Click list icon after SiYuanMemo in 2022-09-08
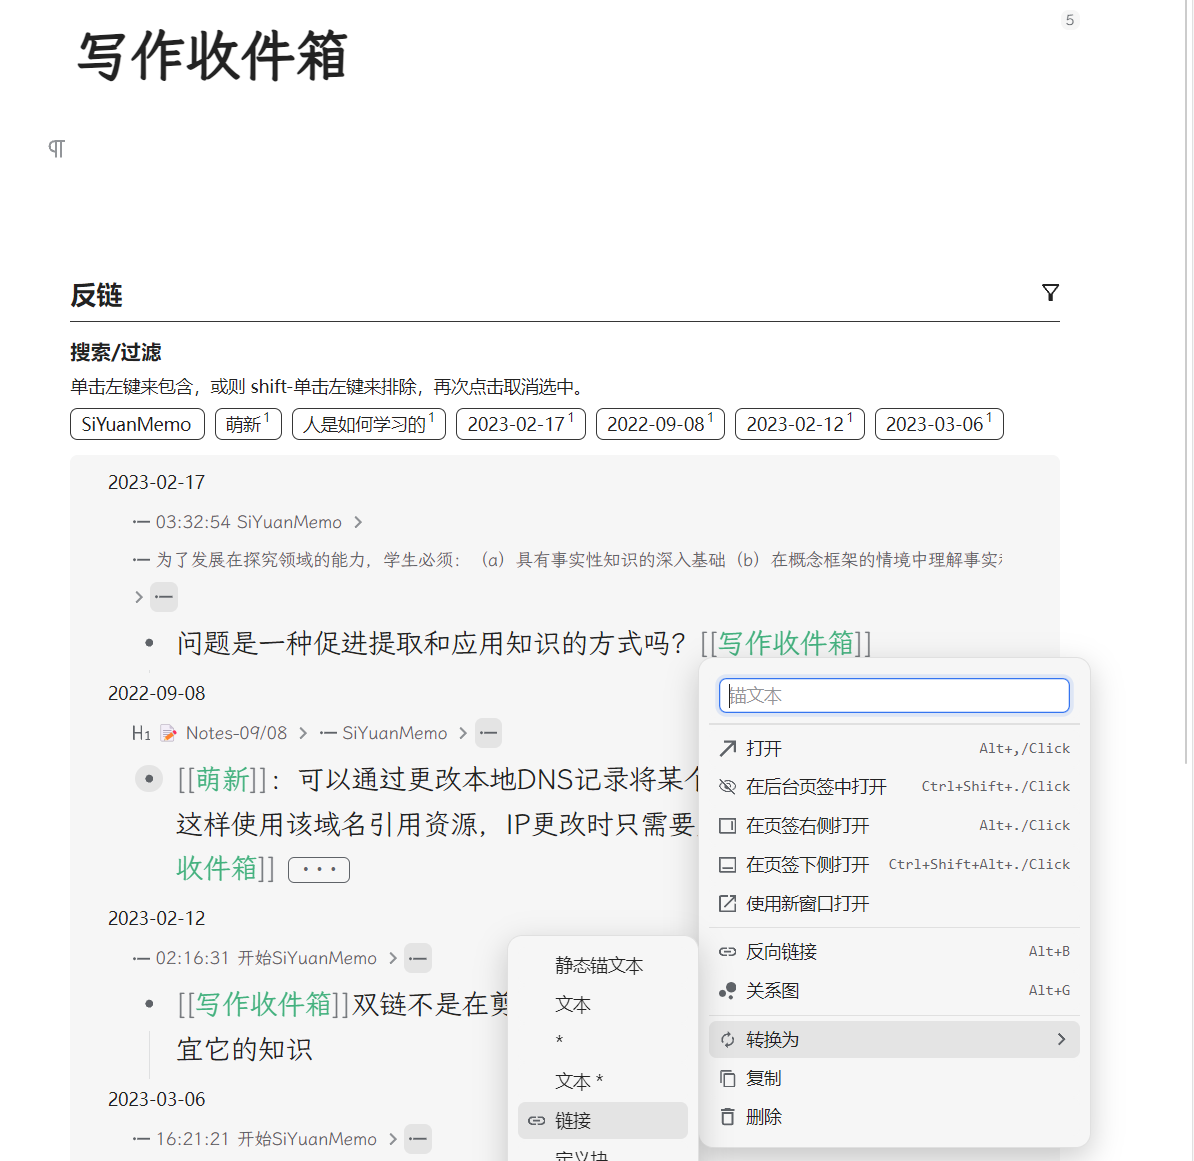This screenshot has height=1161, width=1194. (x=488, y=733)
